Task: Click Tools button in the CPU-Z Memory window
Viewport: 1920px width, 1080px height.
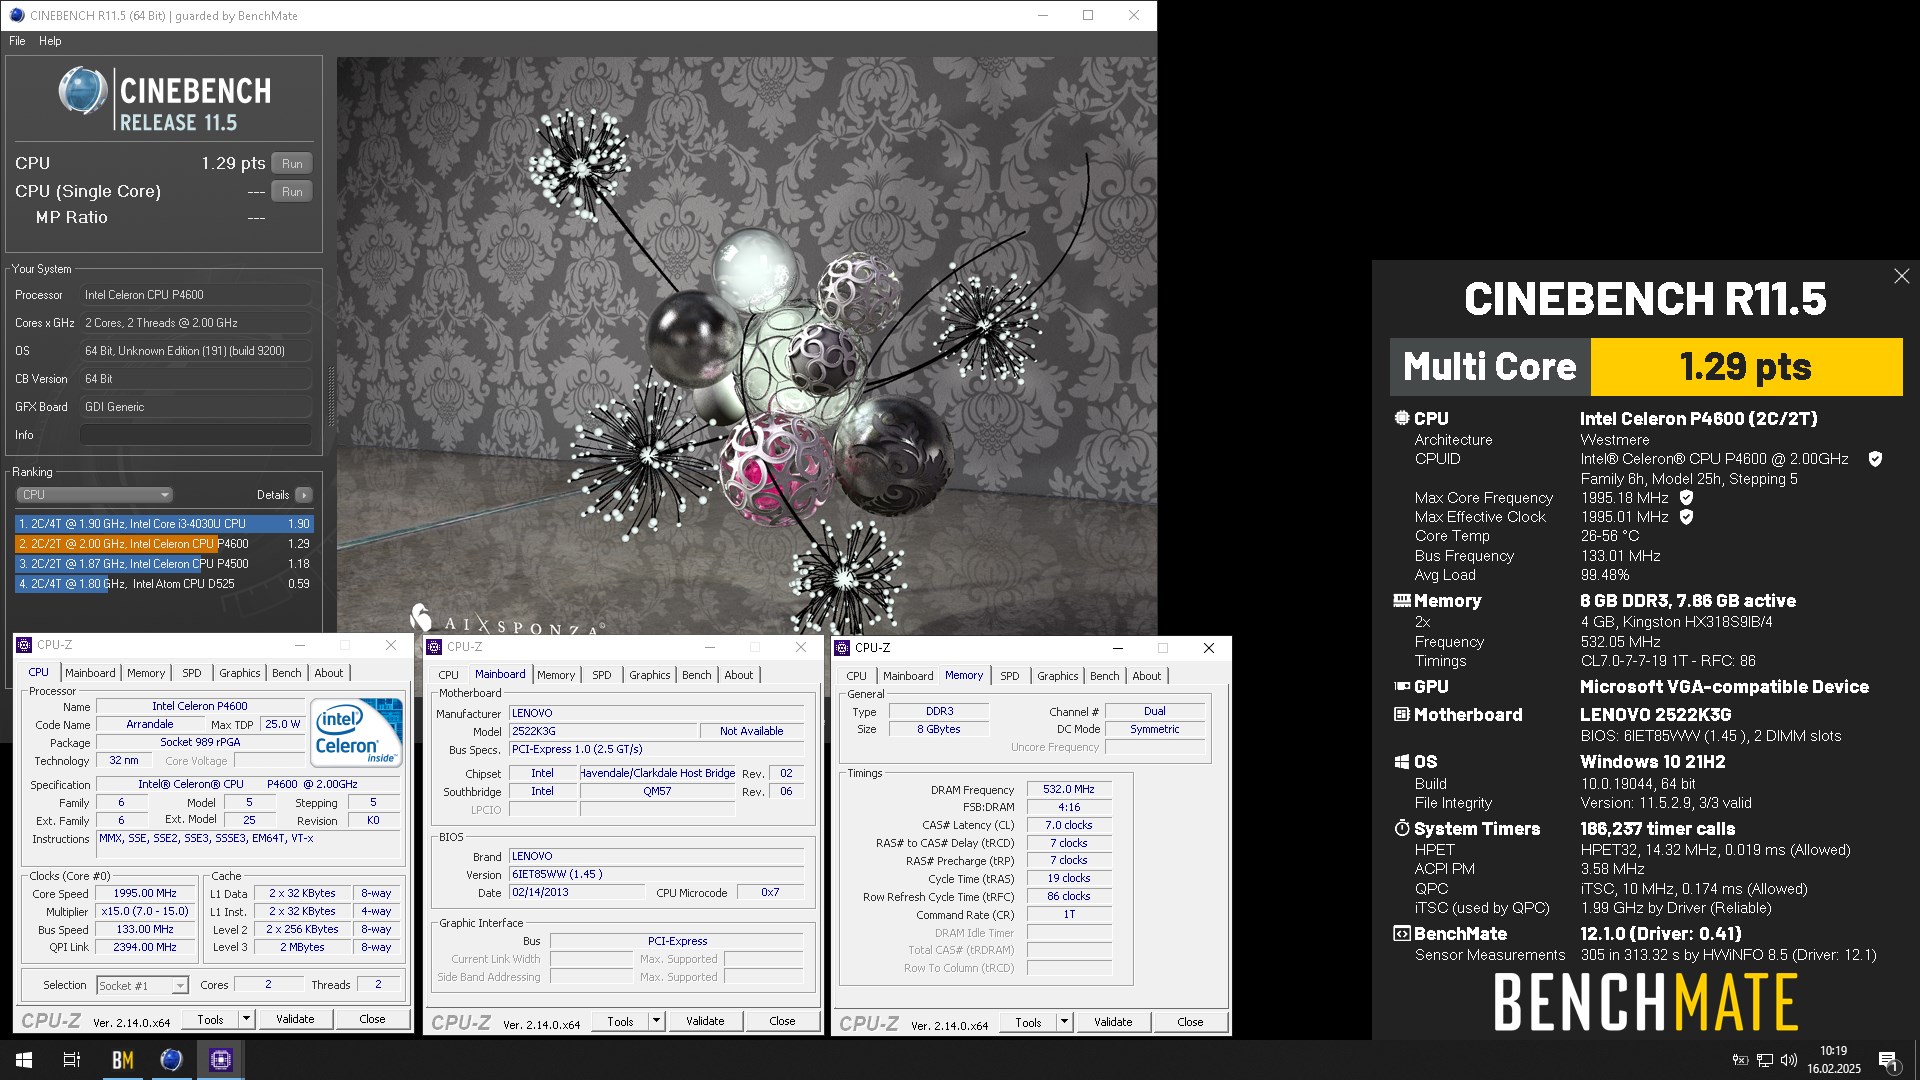Action: (x=1028, y=1022)
